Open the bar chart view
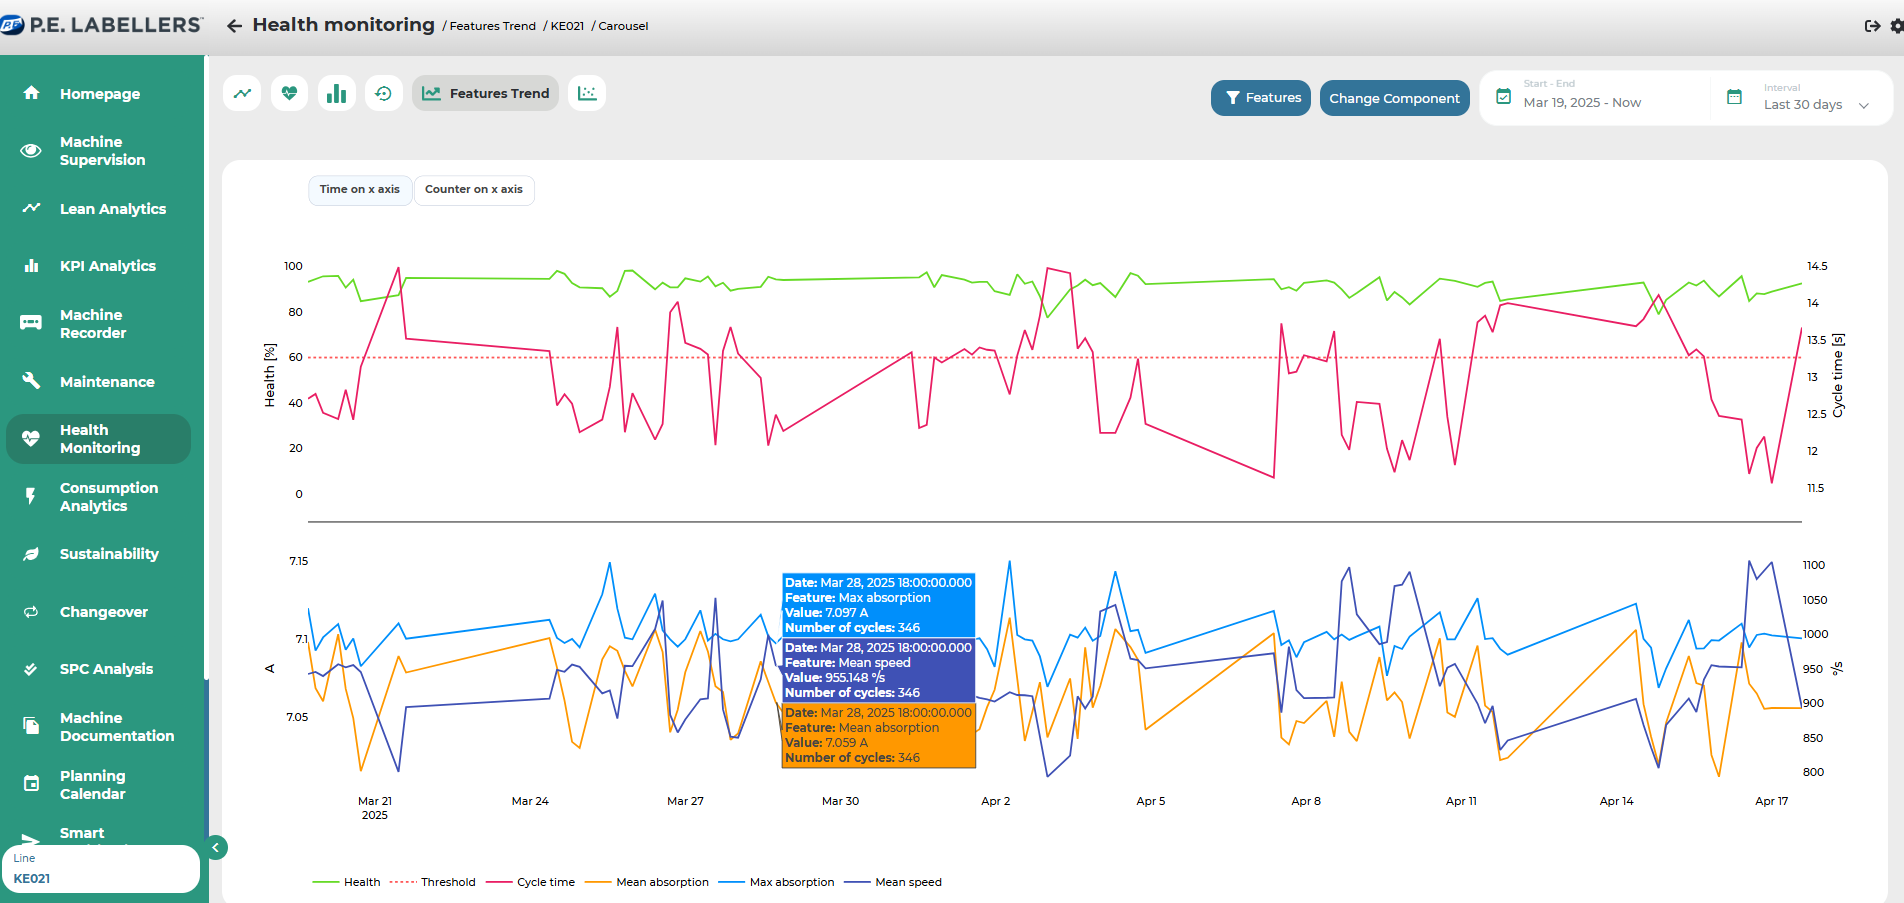This screenshot has width=1904, height=903. point(337,93)
